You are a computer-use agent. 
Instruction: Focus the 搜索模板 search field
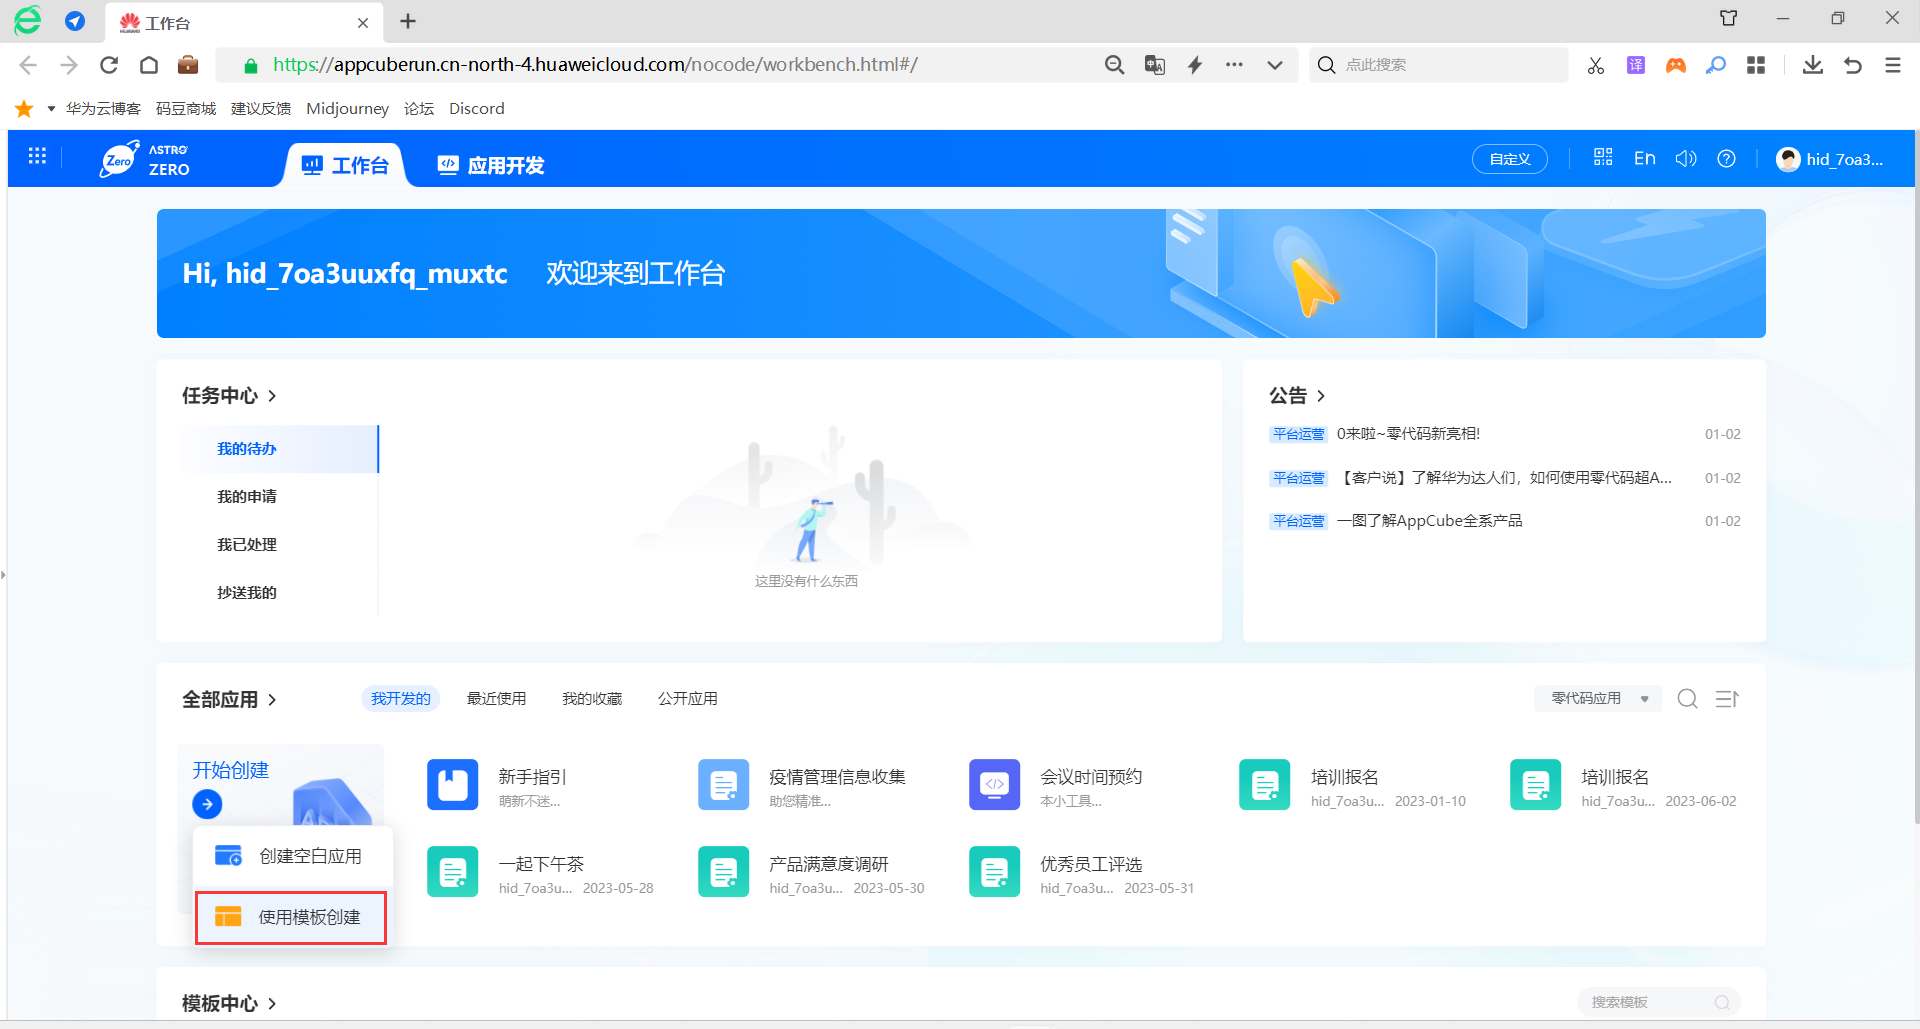tap(1659, 1002)
